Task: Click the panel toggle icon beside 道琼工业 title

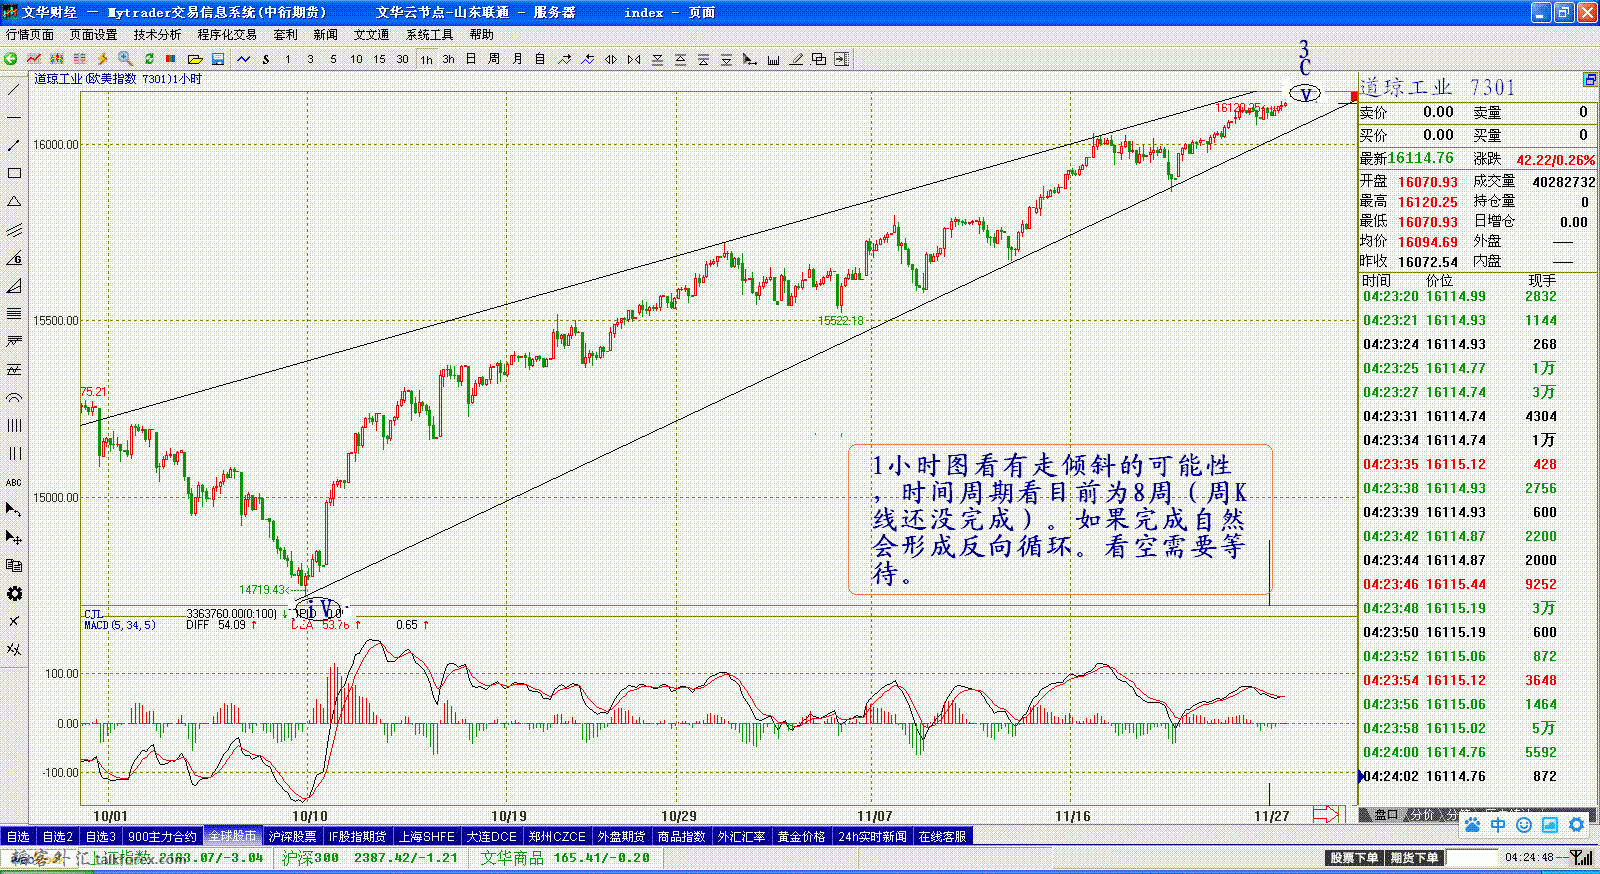Action: [x=1590, y=79]
